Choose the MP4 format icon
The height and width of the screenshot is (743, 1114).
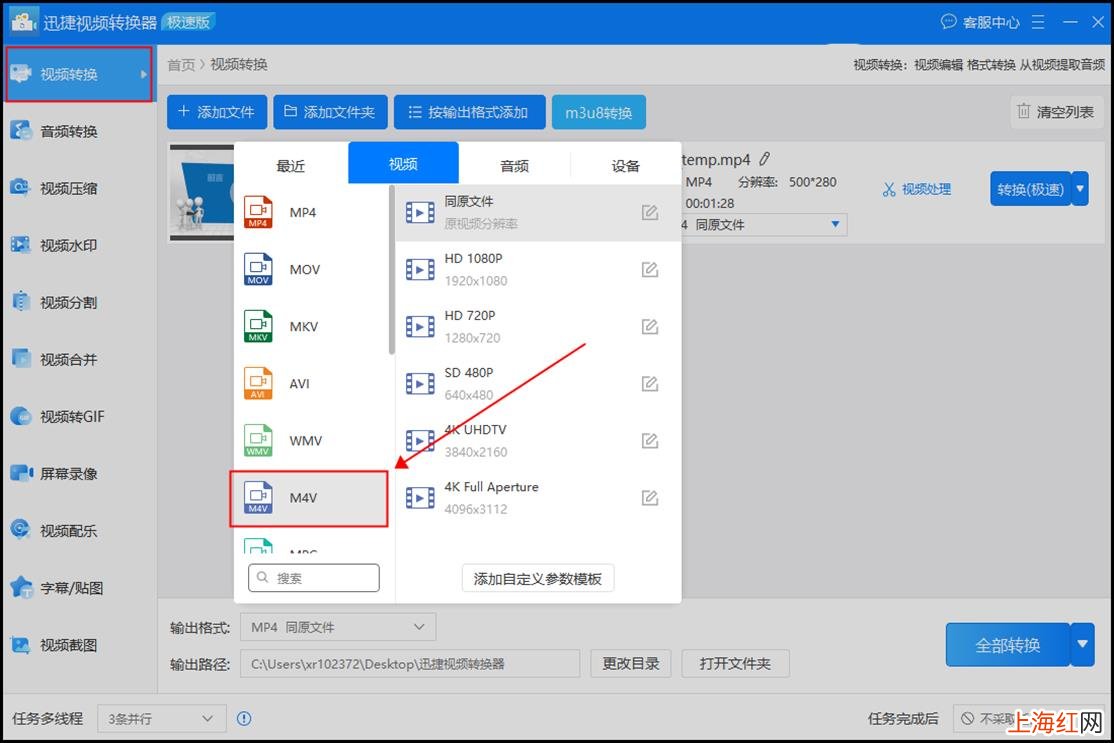click(258, 212)
